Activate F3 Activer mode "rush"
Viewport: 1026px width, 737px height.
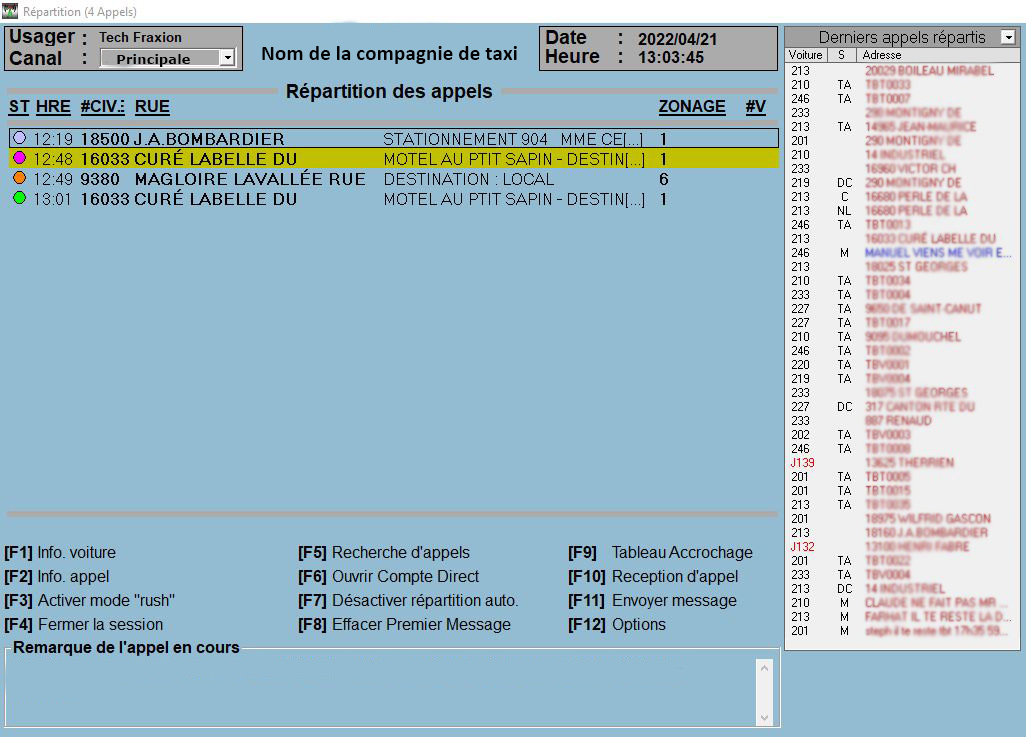90,600
